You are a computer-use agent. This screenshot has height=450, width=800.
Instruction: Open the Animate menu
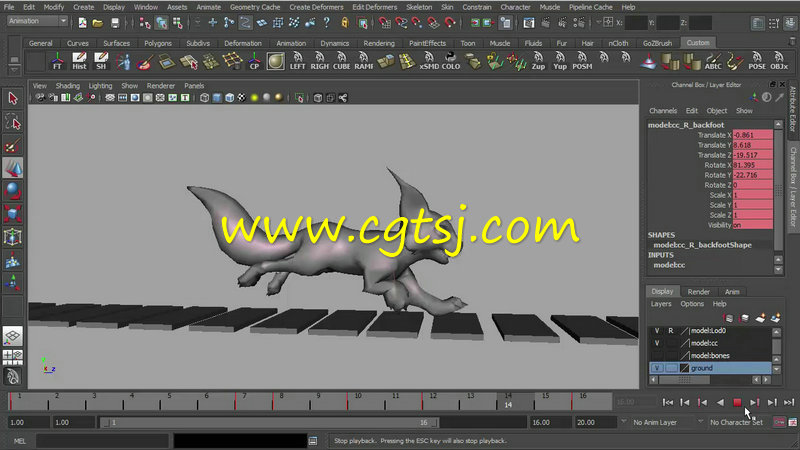pyautogui.click(x=209, y=7)
